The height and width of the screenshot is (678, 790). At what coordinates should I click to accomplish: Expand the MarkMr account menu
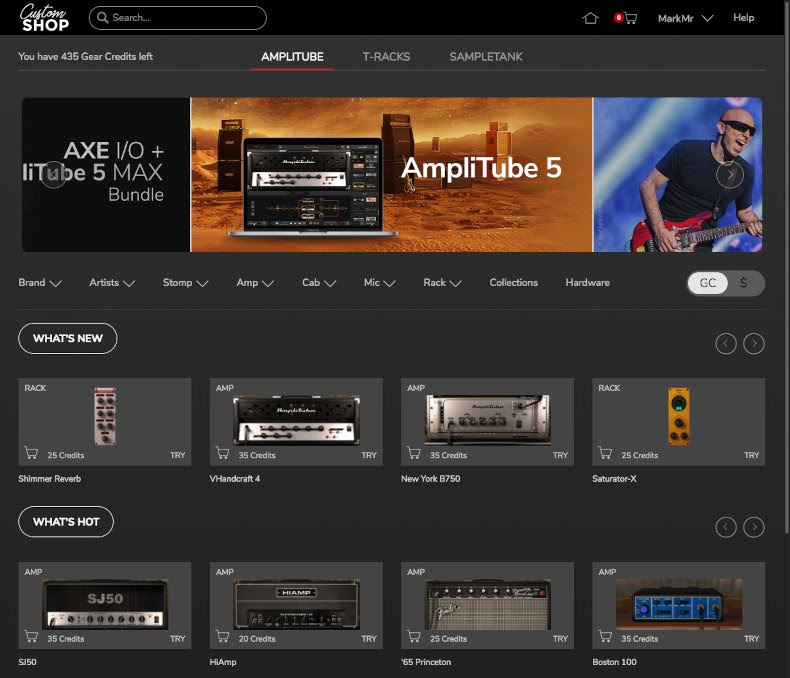[x=685, y=18]
